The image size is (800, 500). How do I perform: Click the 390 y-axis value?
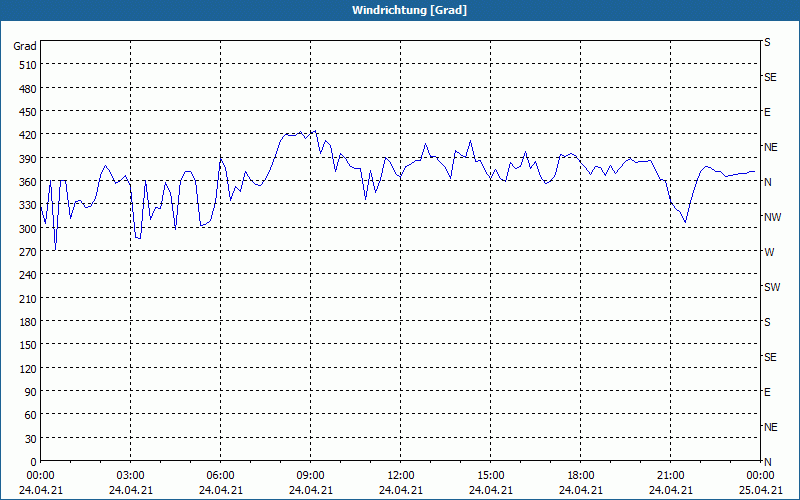pos(28,159)
